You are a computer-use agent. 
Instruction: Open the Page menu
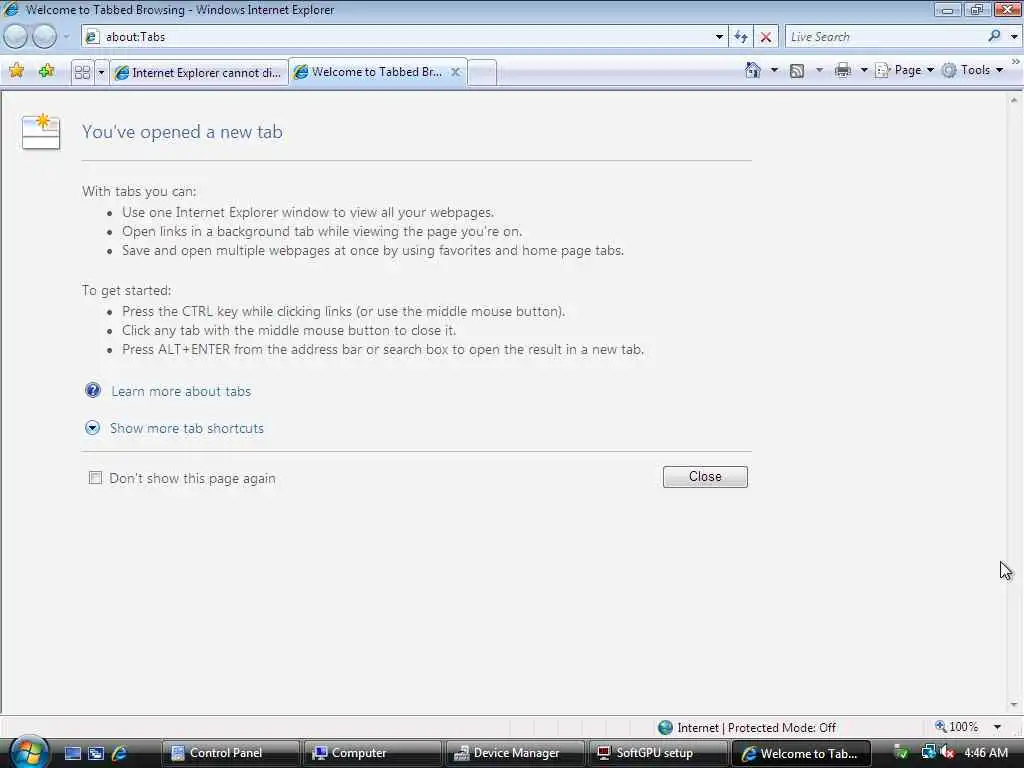click(x=904, y=70)
